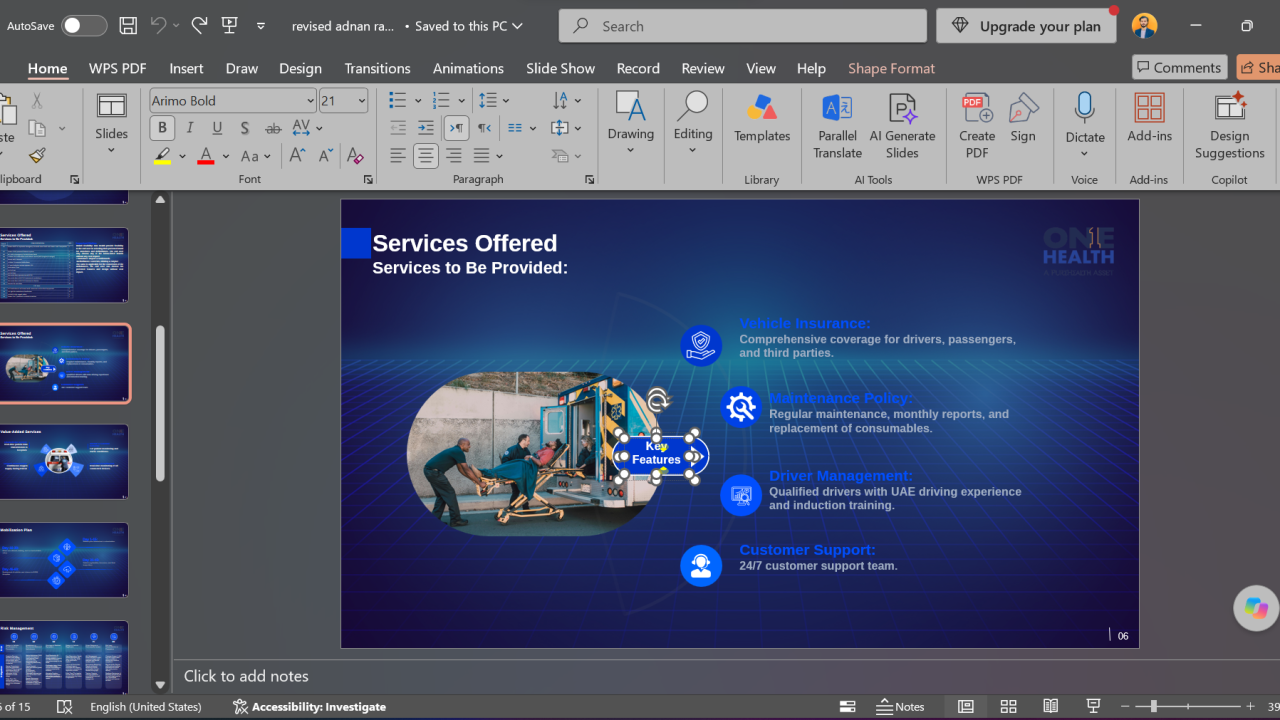Open the Comments pane button
Viewport: 1280px width, 720px height.
(x=1180, y=67)
